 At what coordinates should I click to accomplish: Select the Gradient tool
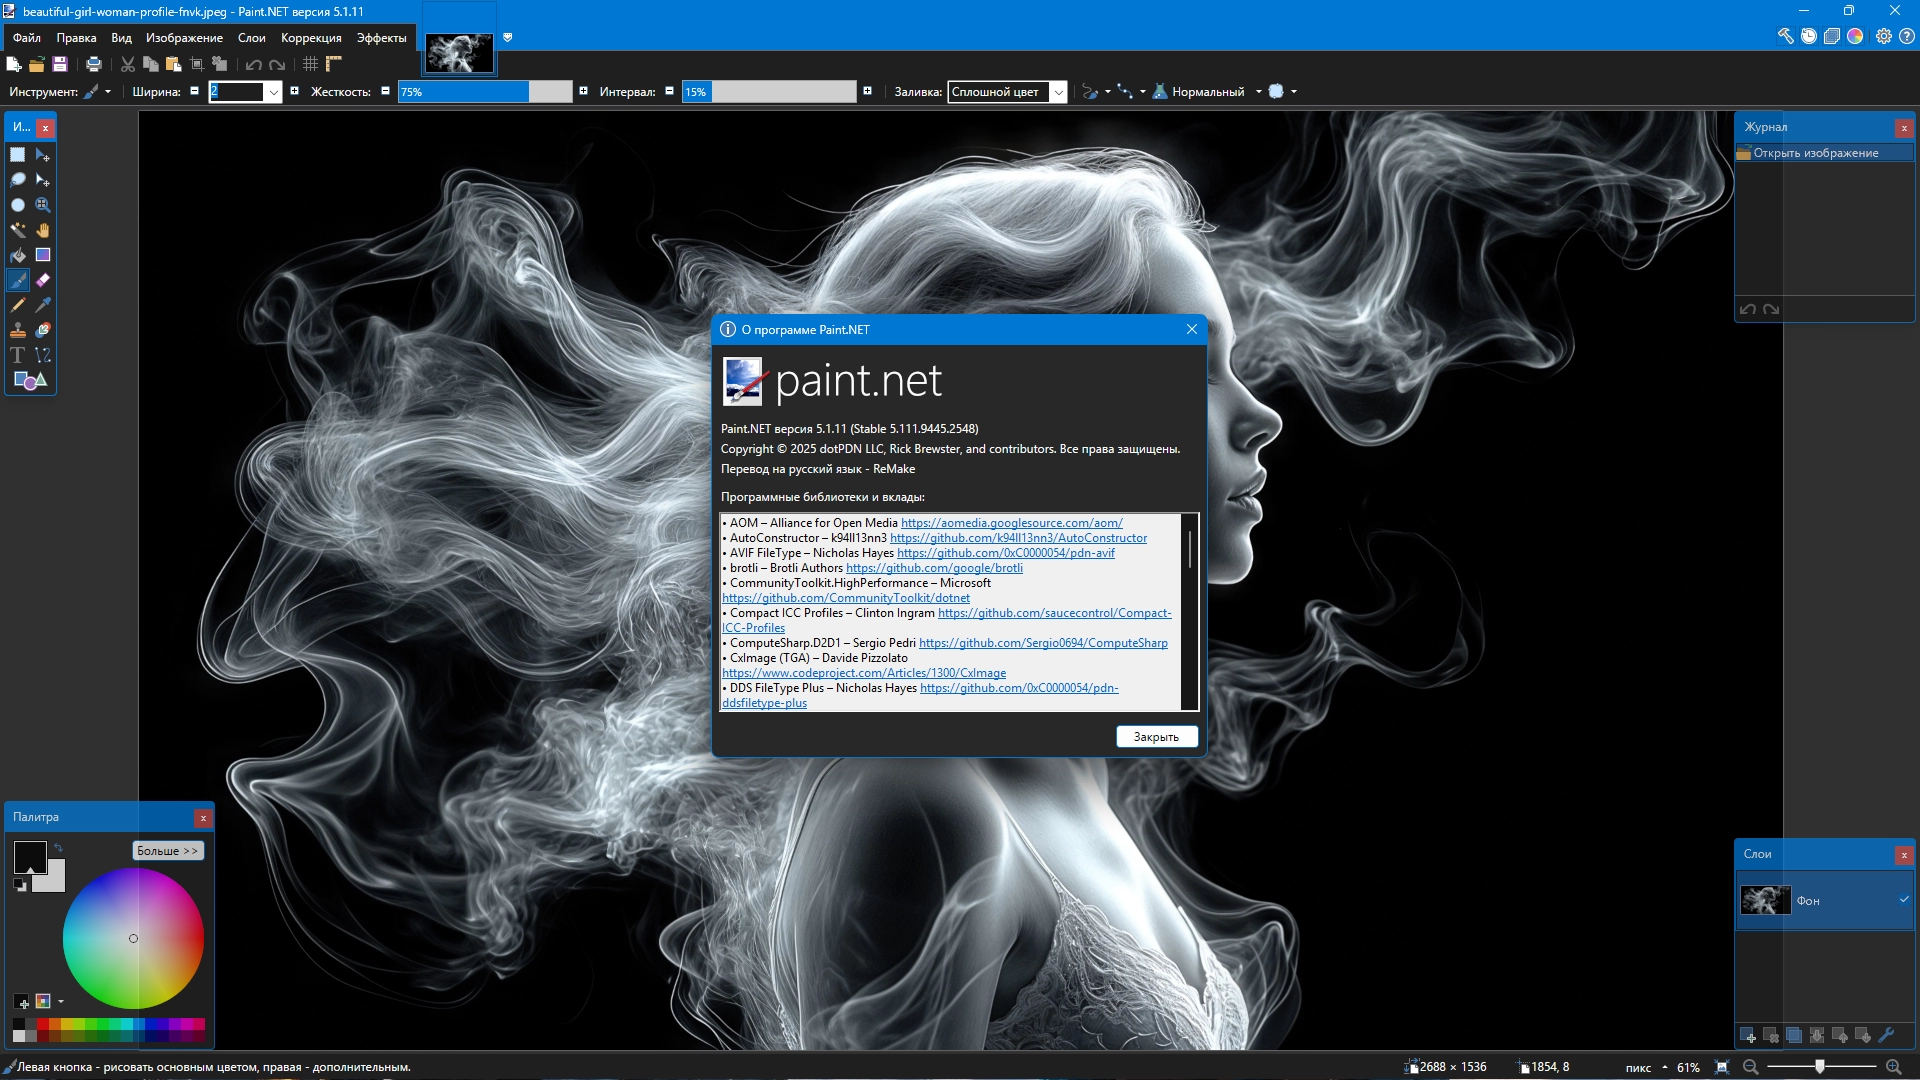point(43,255)
